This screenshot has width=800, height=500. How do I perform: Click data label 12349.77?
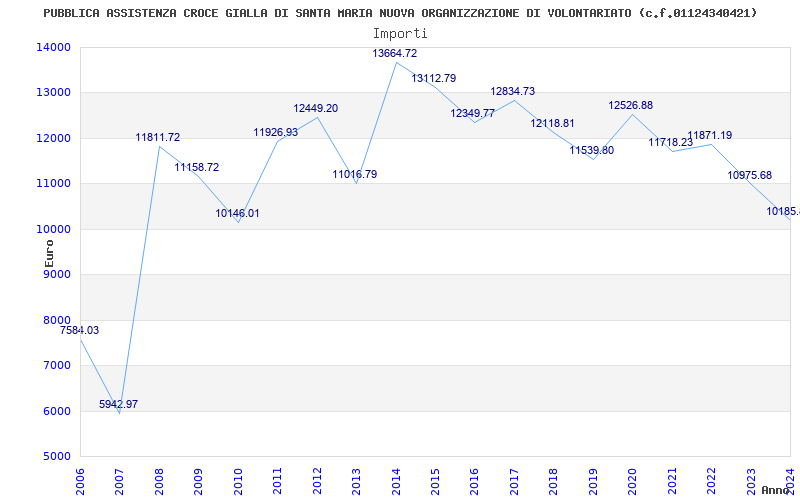[x=472, y=113]
